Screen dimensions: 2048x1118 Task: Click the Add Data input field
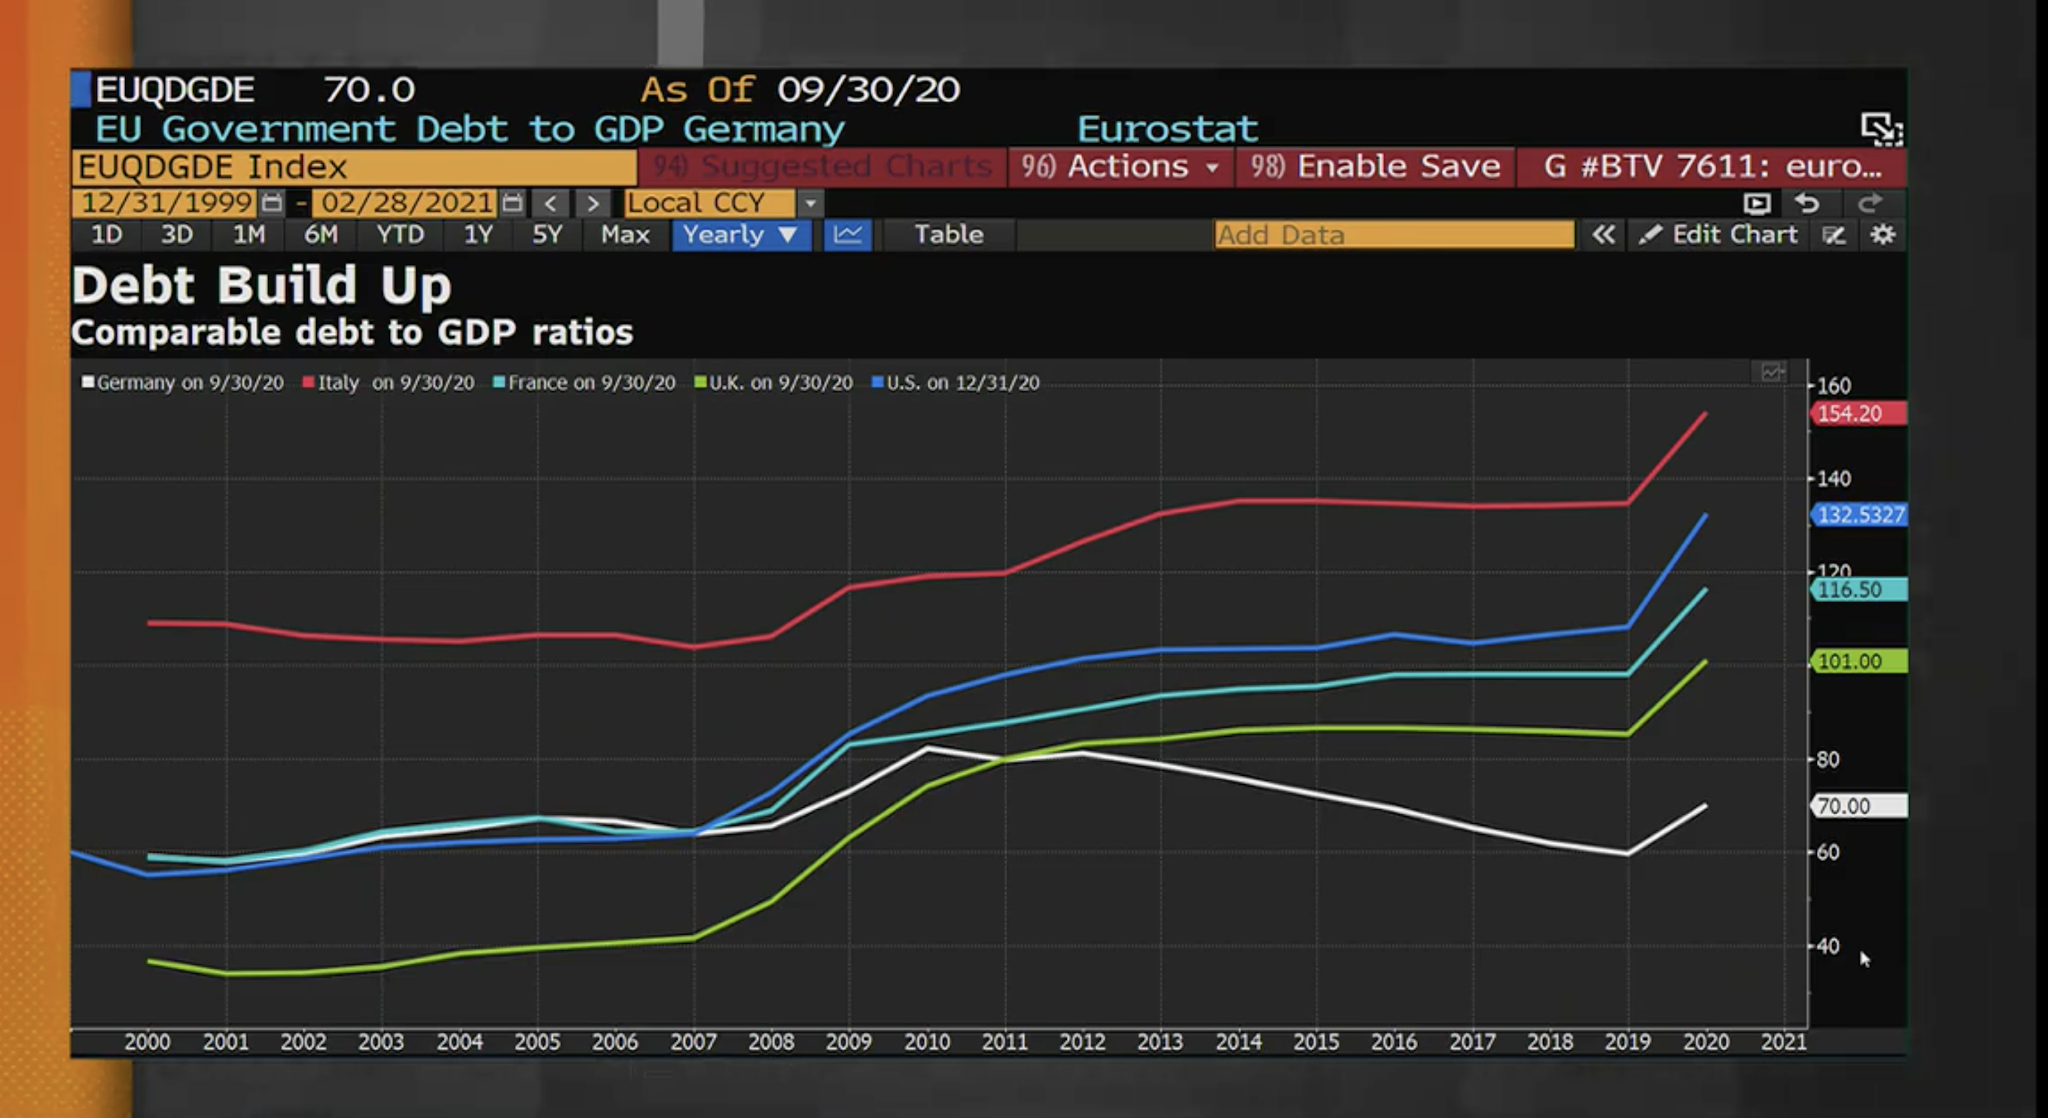pos(1393,235)
